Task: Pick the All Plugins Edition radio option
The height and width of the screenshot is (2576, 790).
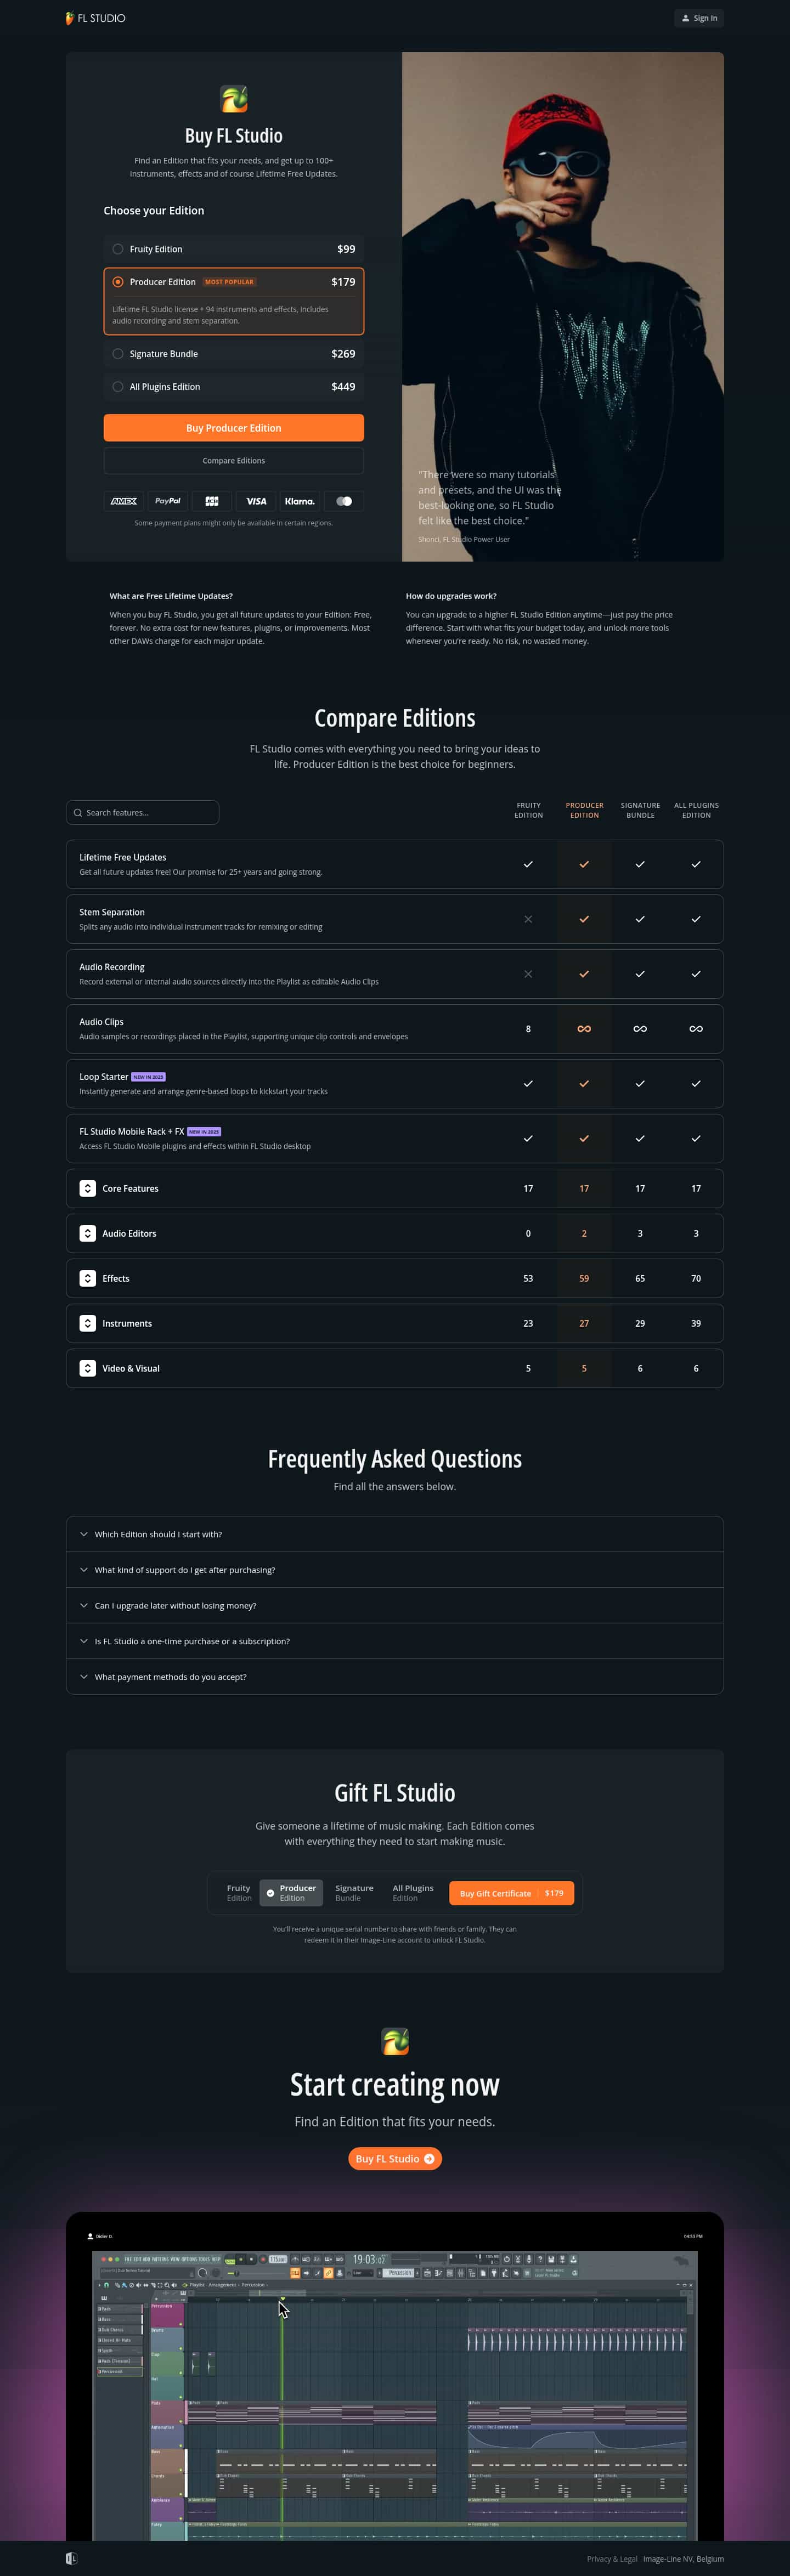Action: pyautogui.click(x=118, y=387)
